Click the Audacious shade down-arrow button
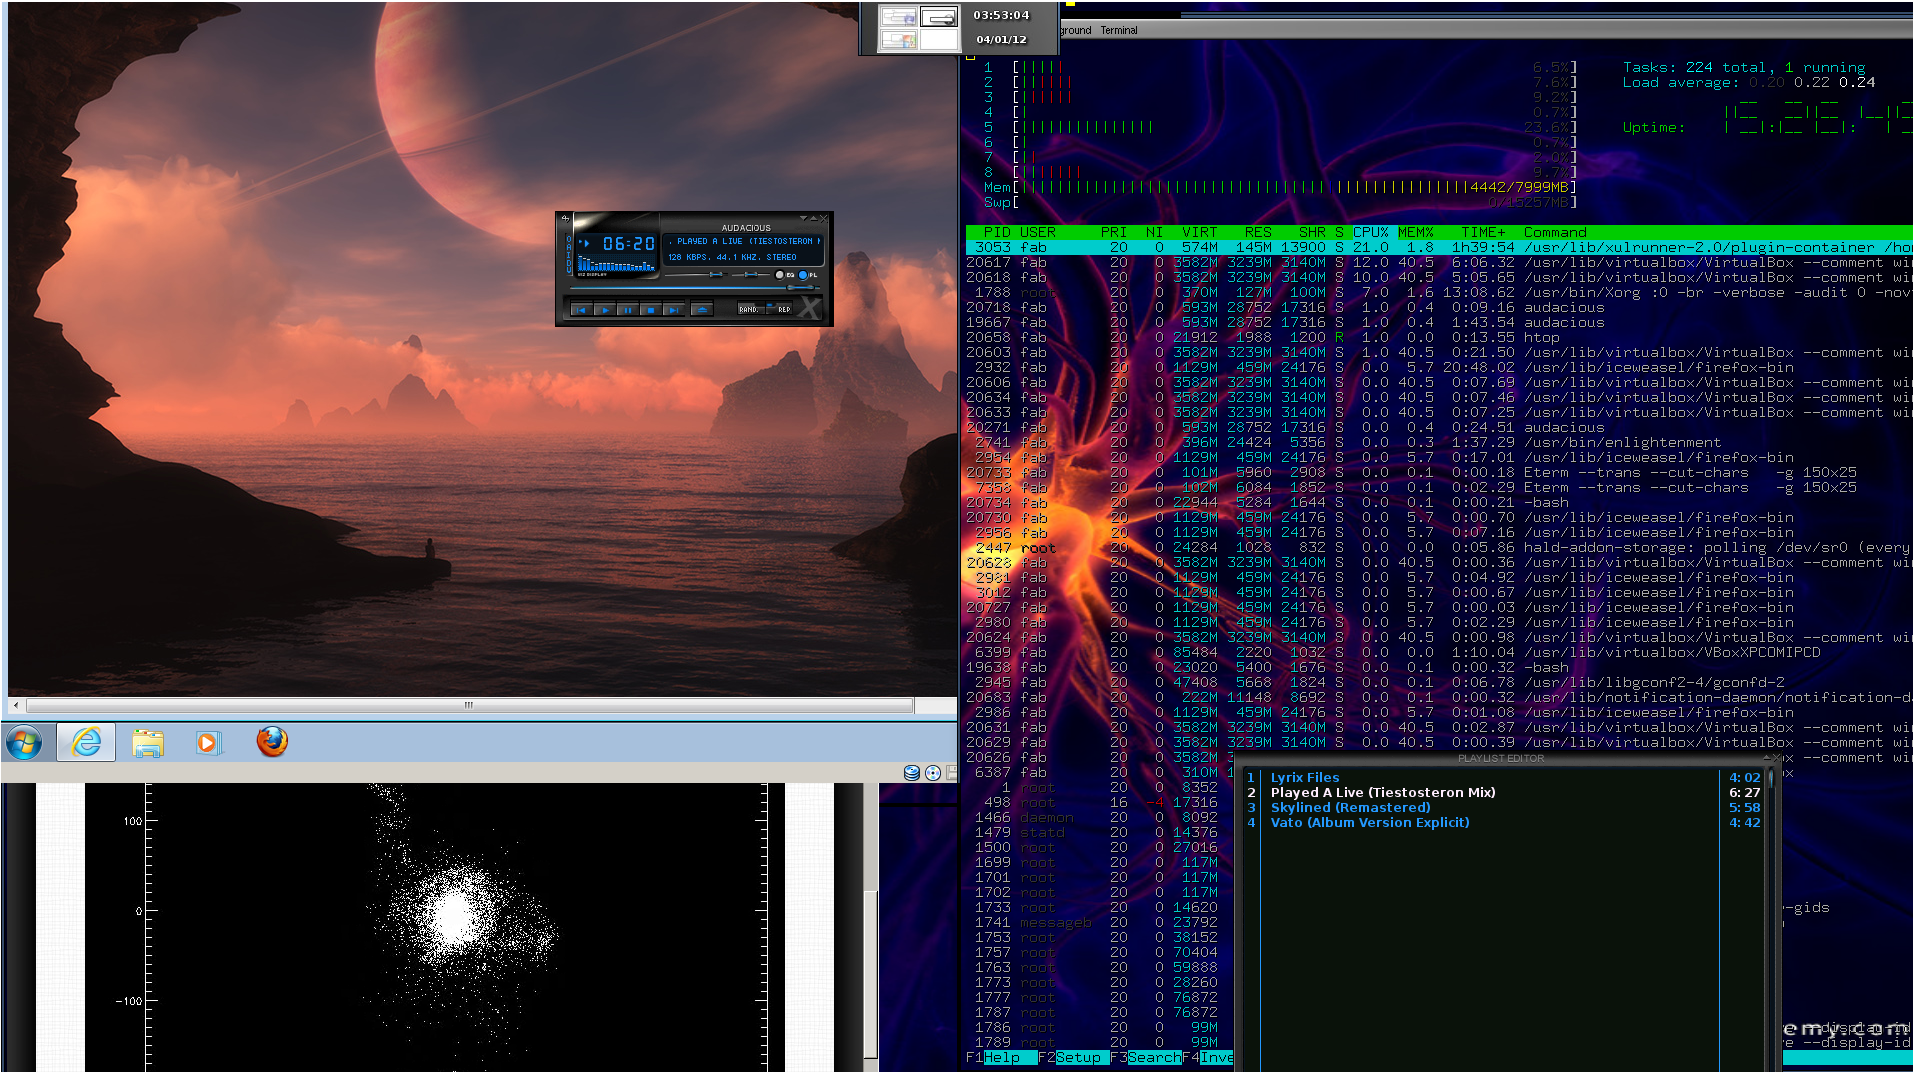 [x=803, y=218]
